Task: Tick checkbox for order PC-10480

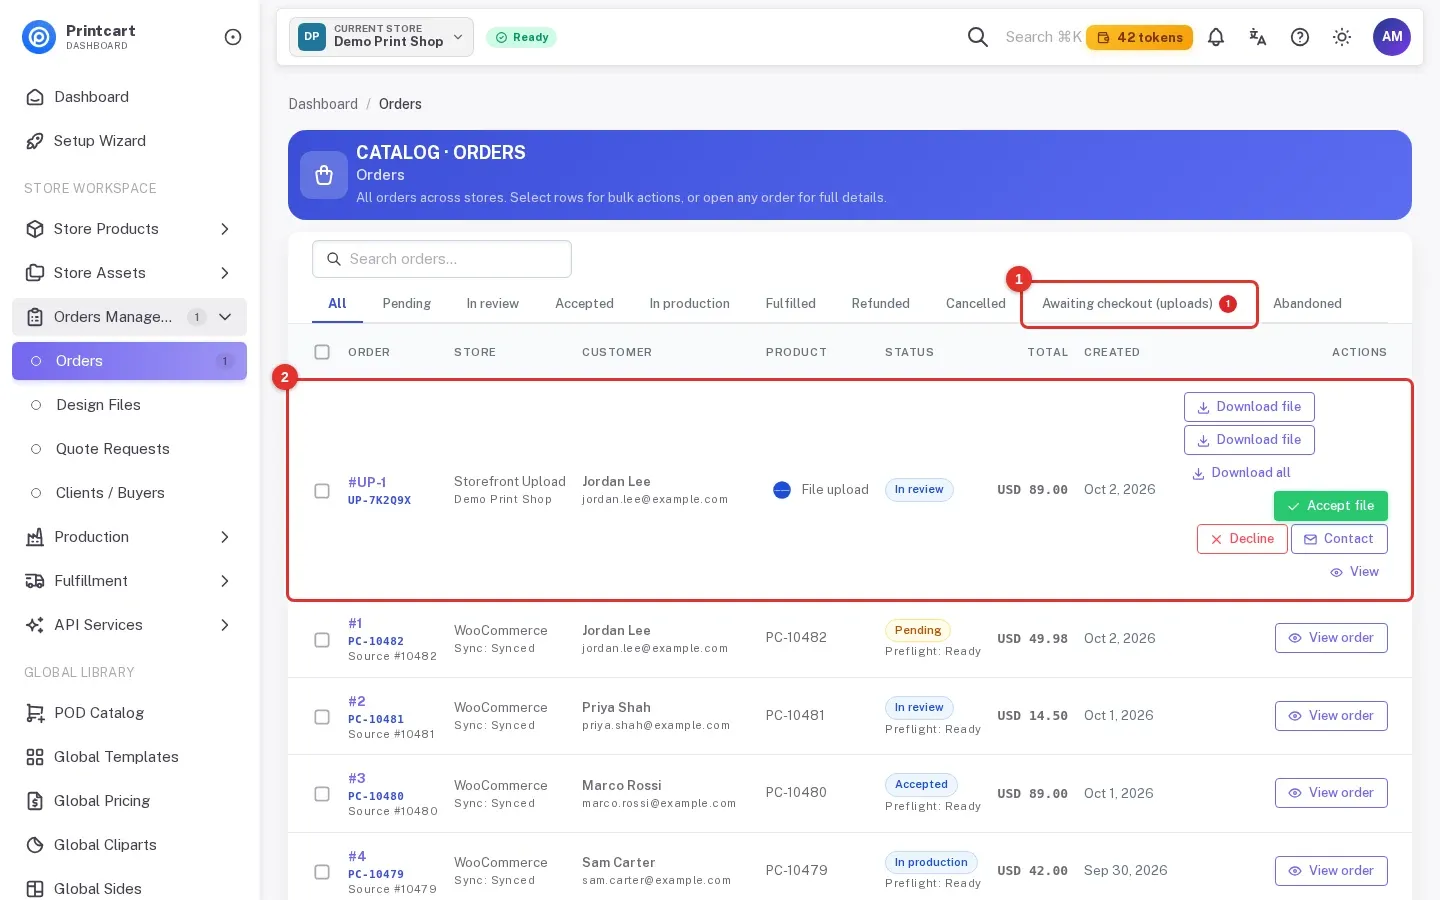Action: coord(322,794)
